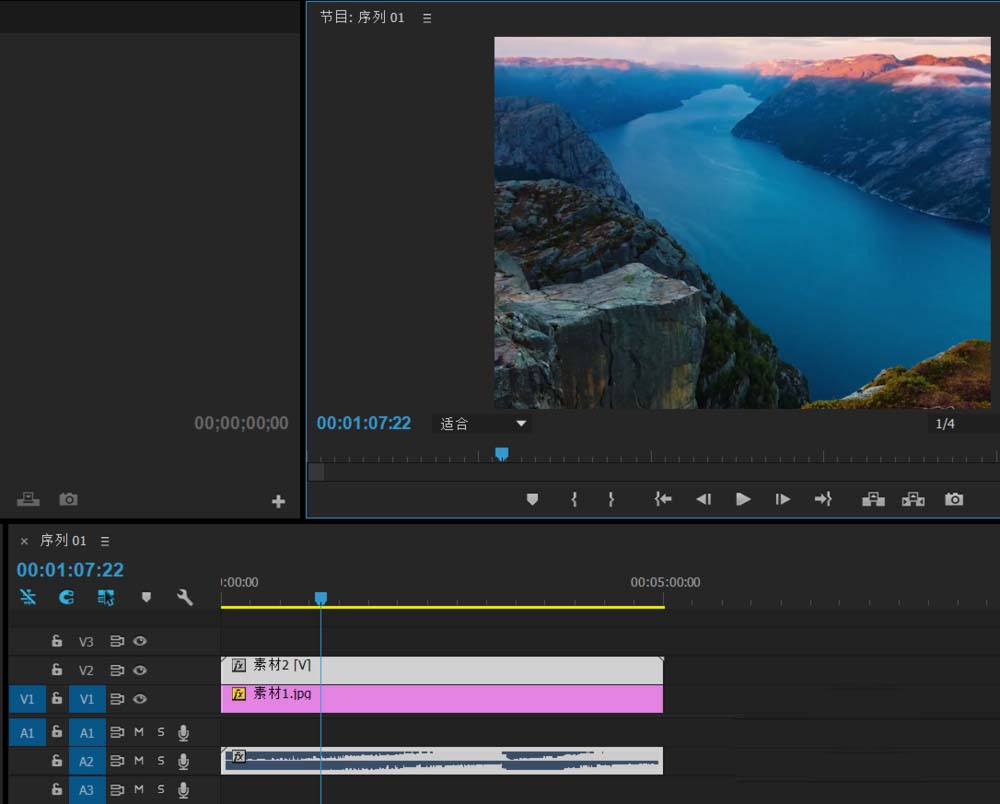Image resolution: width=1000 pixels, height=804 pixels.
Task: Click the Lift button in program monitor
Action: click(x=873, y=499)
